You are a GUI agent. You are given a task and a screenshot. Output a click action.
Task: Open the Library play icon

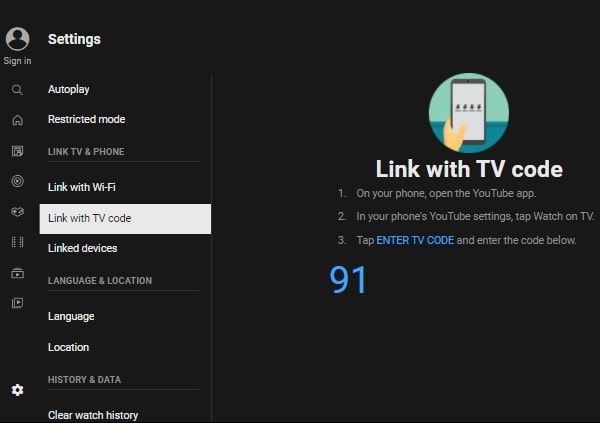[17, 303]
